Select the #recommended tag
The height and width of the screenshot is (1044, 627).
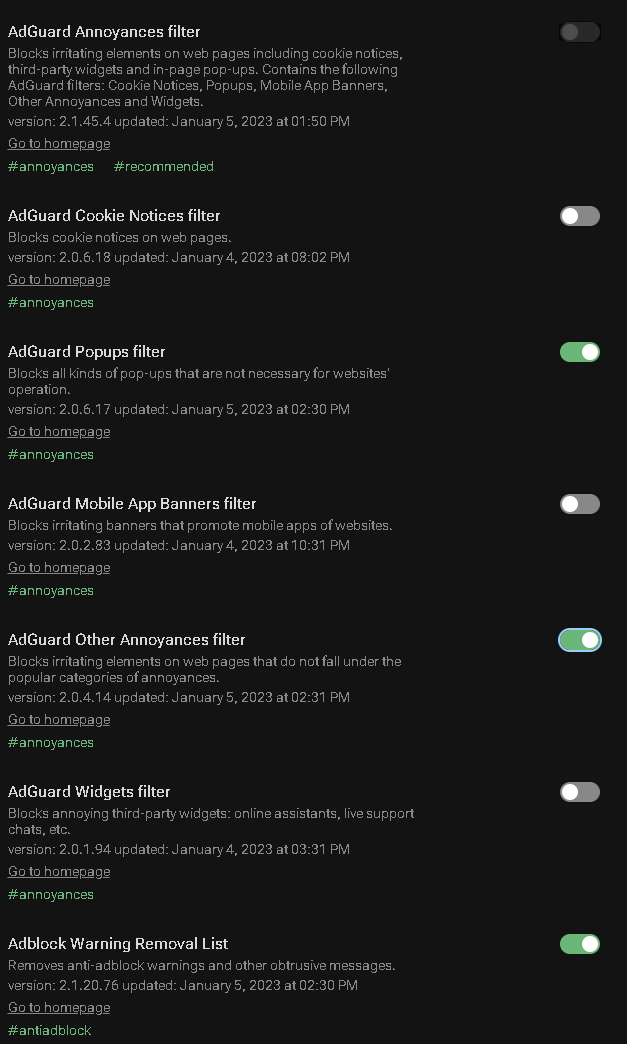(163, 166)
